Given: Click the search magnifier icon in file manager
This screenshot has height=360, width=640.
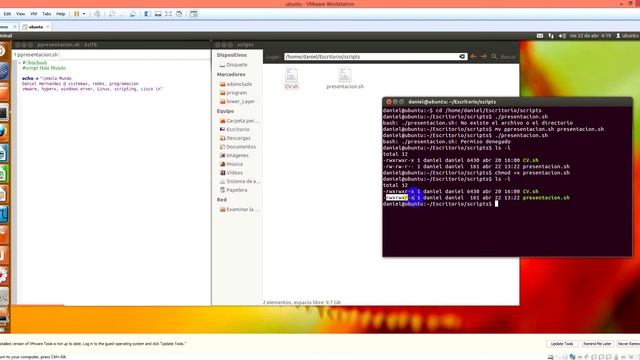Looking at the screenshot, I should click(494, 56).
